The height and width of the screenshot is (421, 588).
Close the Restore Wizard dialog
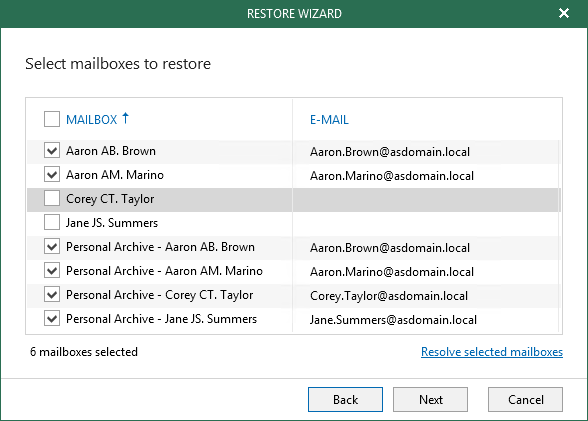pyautogui.click(x=564, y=13)
